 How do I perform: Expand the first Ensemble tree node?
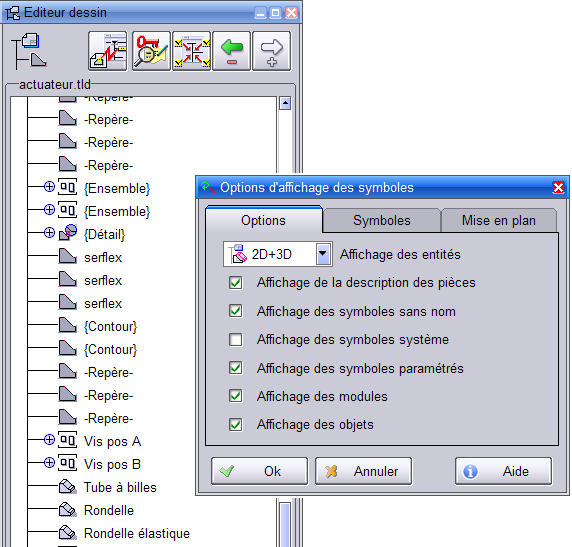(49, 187)
